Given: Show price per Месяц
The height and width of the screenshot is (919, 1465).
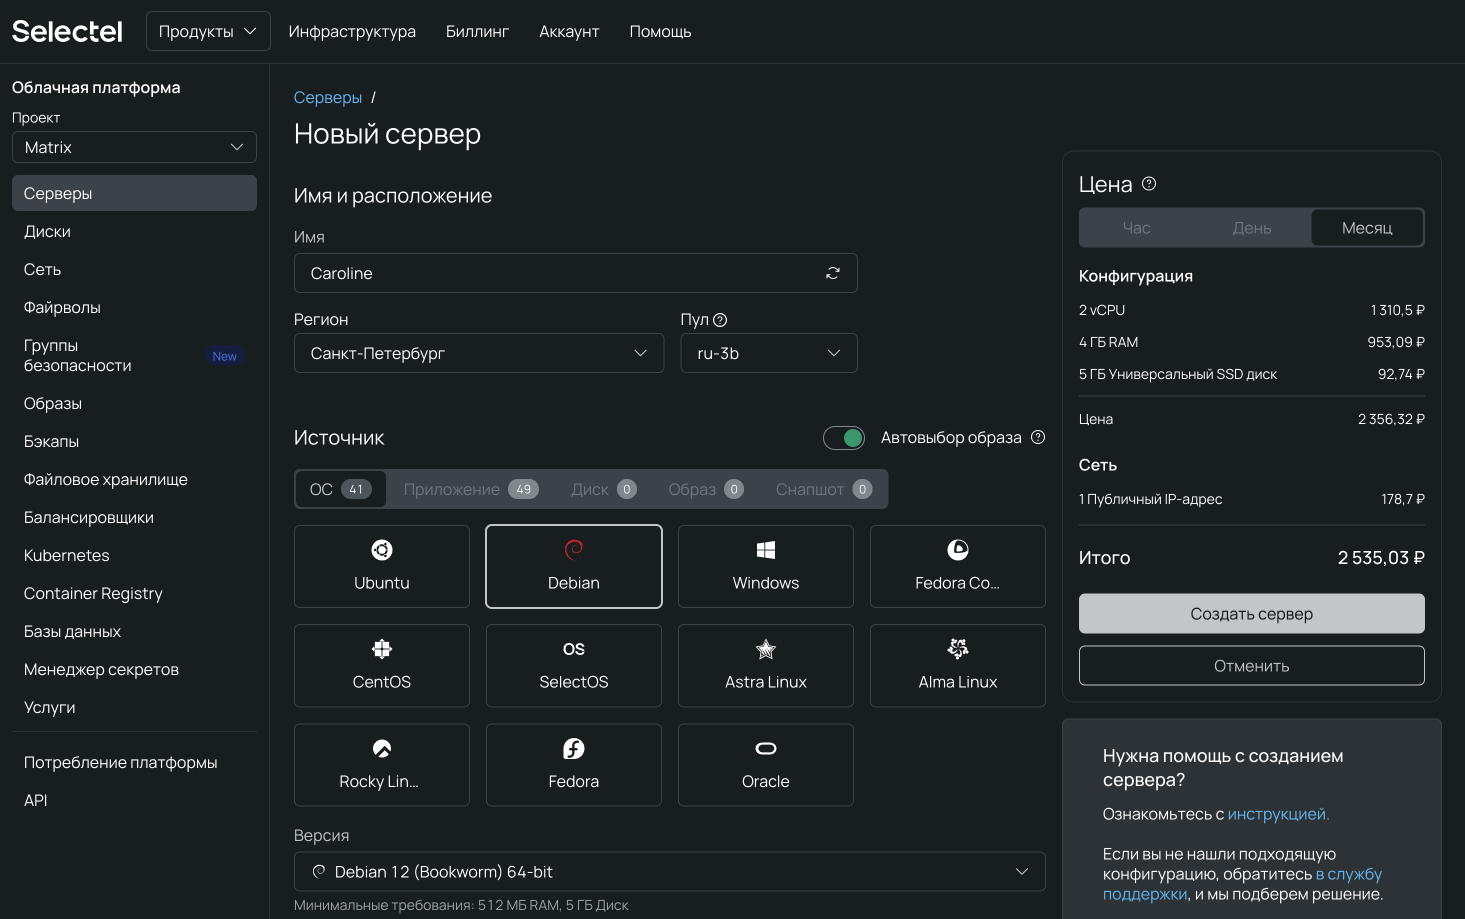Looking at the screenshot, I should [1367, 228].
